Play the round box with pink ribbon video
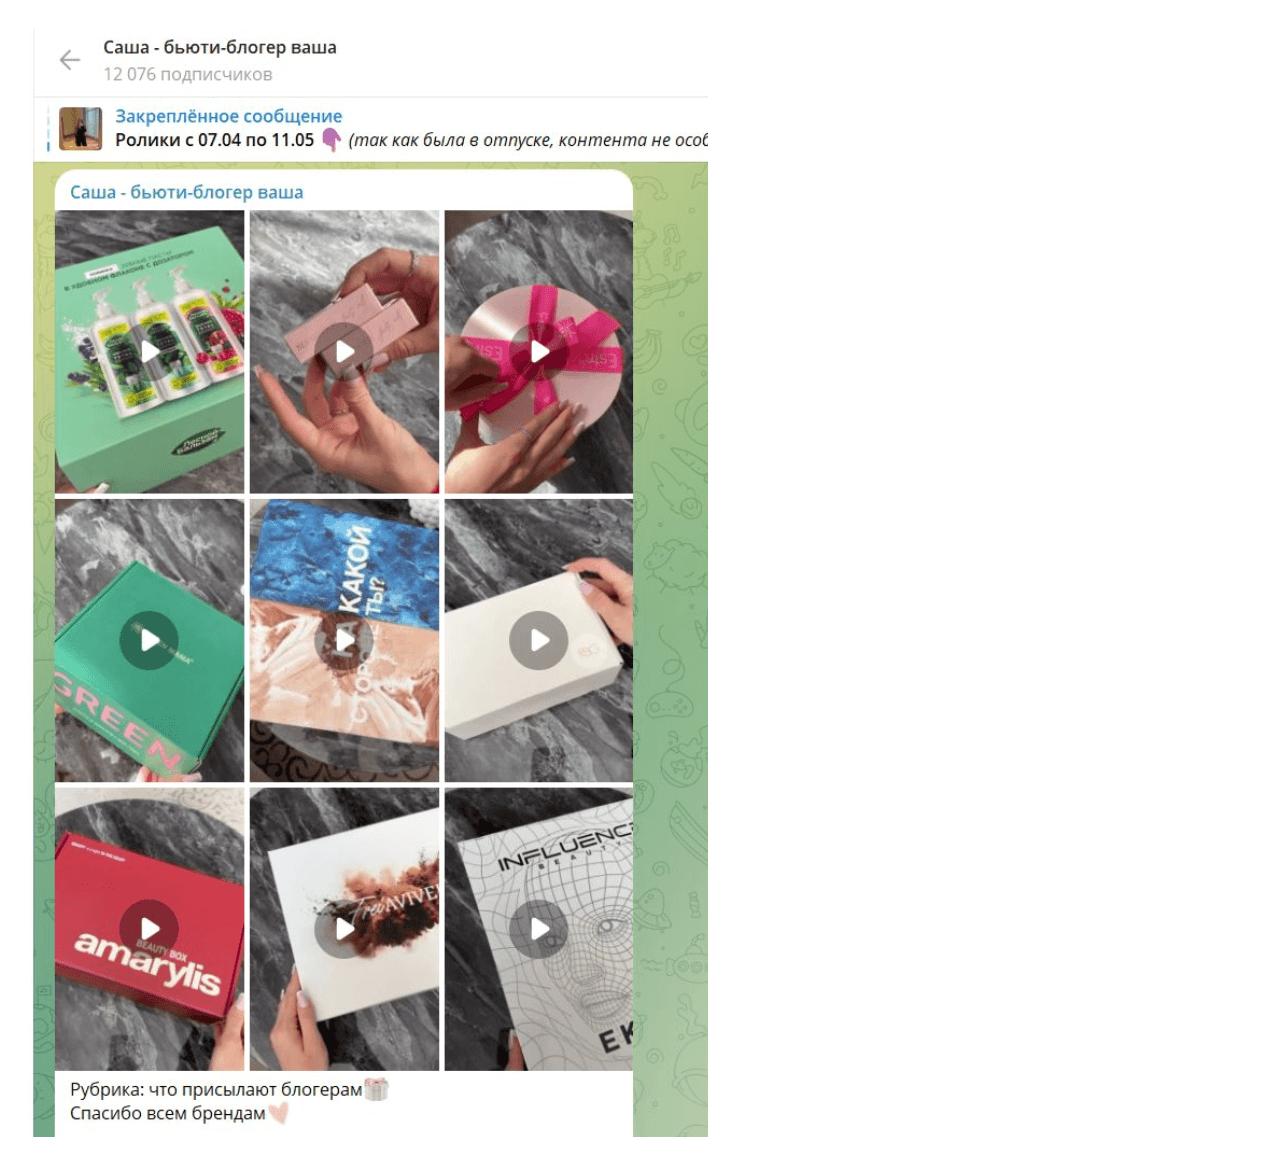Viewport: 1262px width, 1168px height. pos(539,351)
